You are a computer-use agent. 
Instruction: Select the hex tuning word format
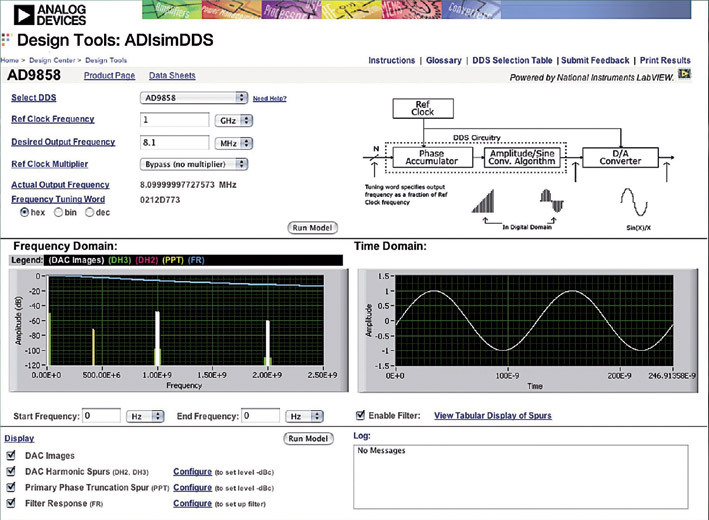(24, 212)
